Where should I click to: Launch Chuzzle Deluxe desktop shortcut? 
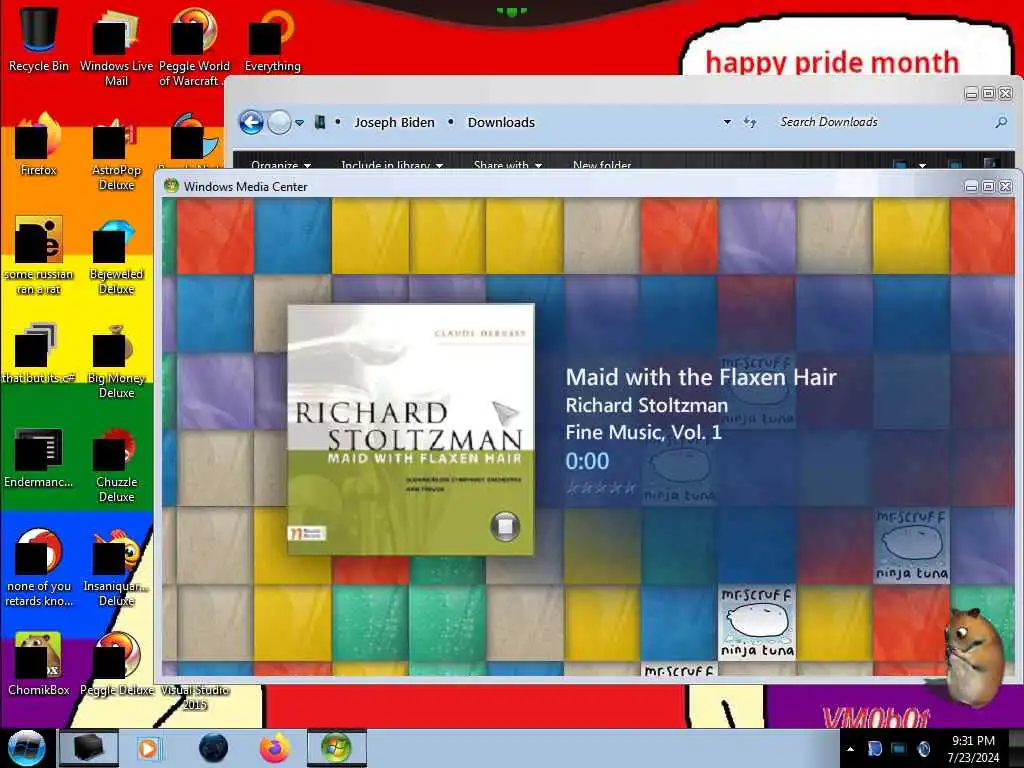tap(116, 464)
